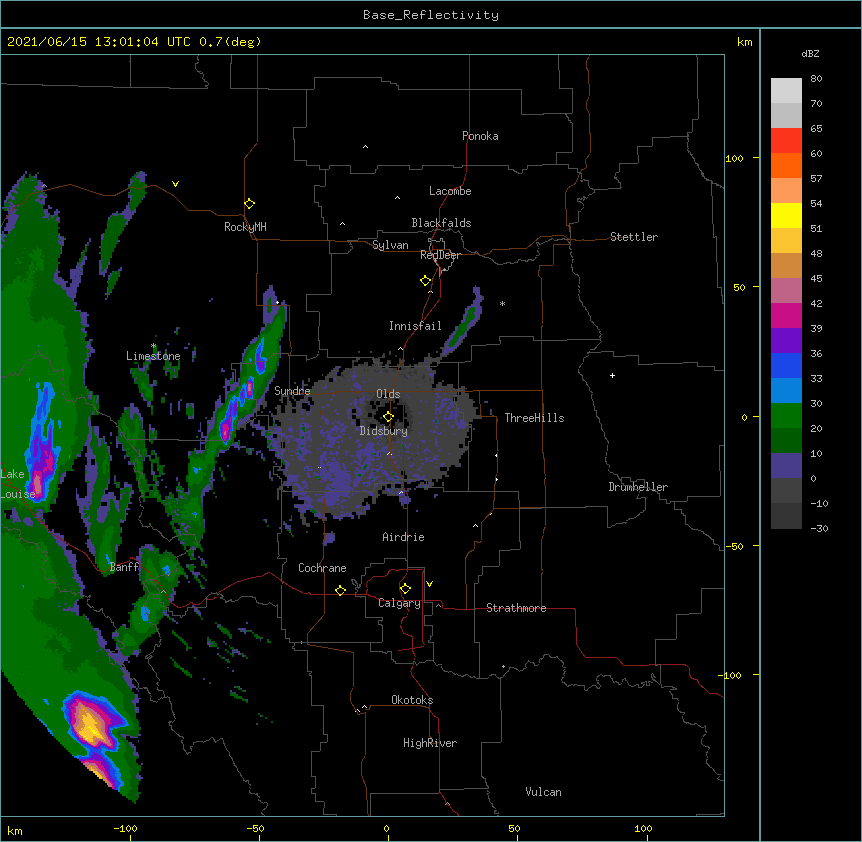Click the Banff label
This screenshot has width=862, height=842.
124,567
